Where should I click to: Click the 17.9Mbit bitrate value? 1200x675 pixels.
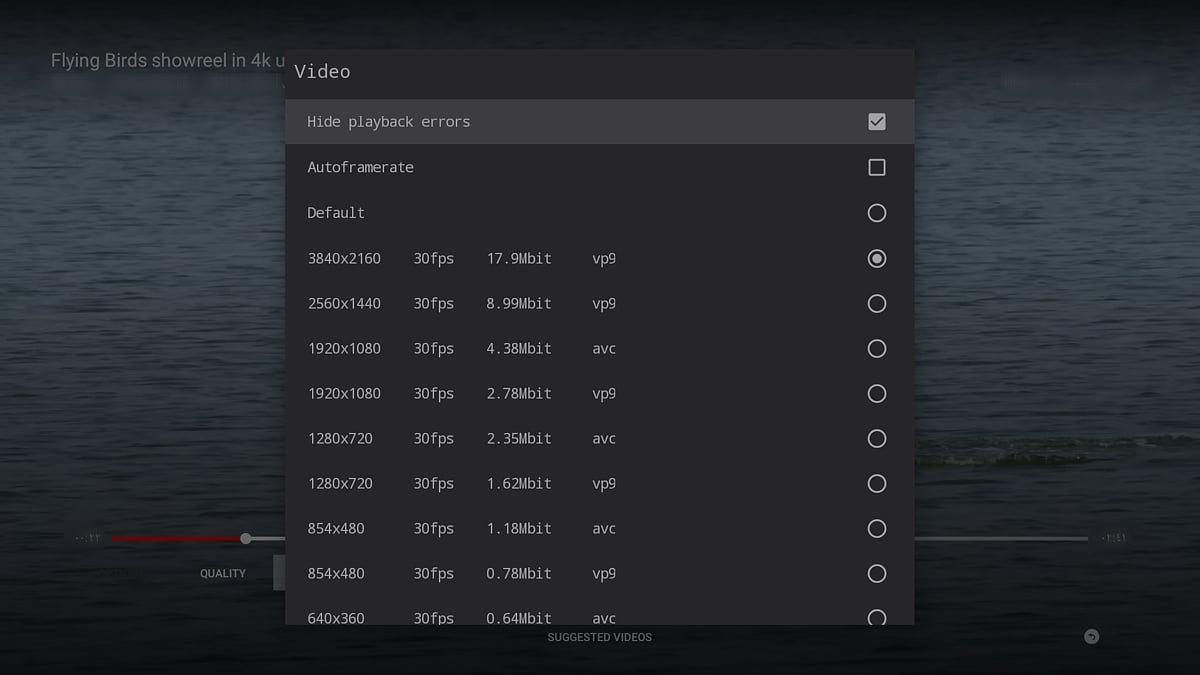(519, 258)
